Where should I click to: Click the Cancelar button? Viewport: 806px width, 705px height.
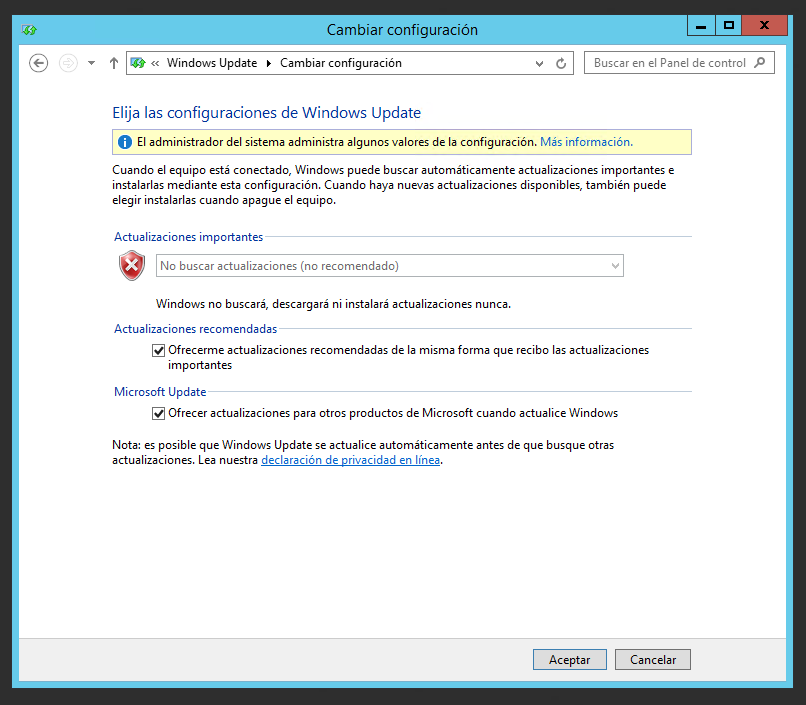pos(653,660)
